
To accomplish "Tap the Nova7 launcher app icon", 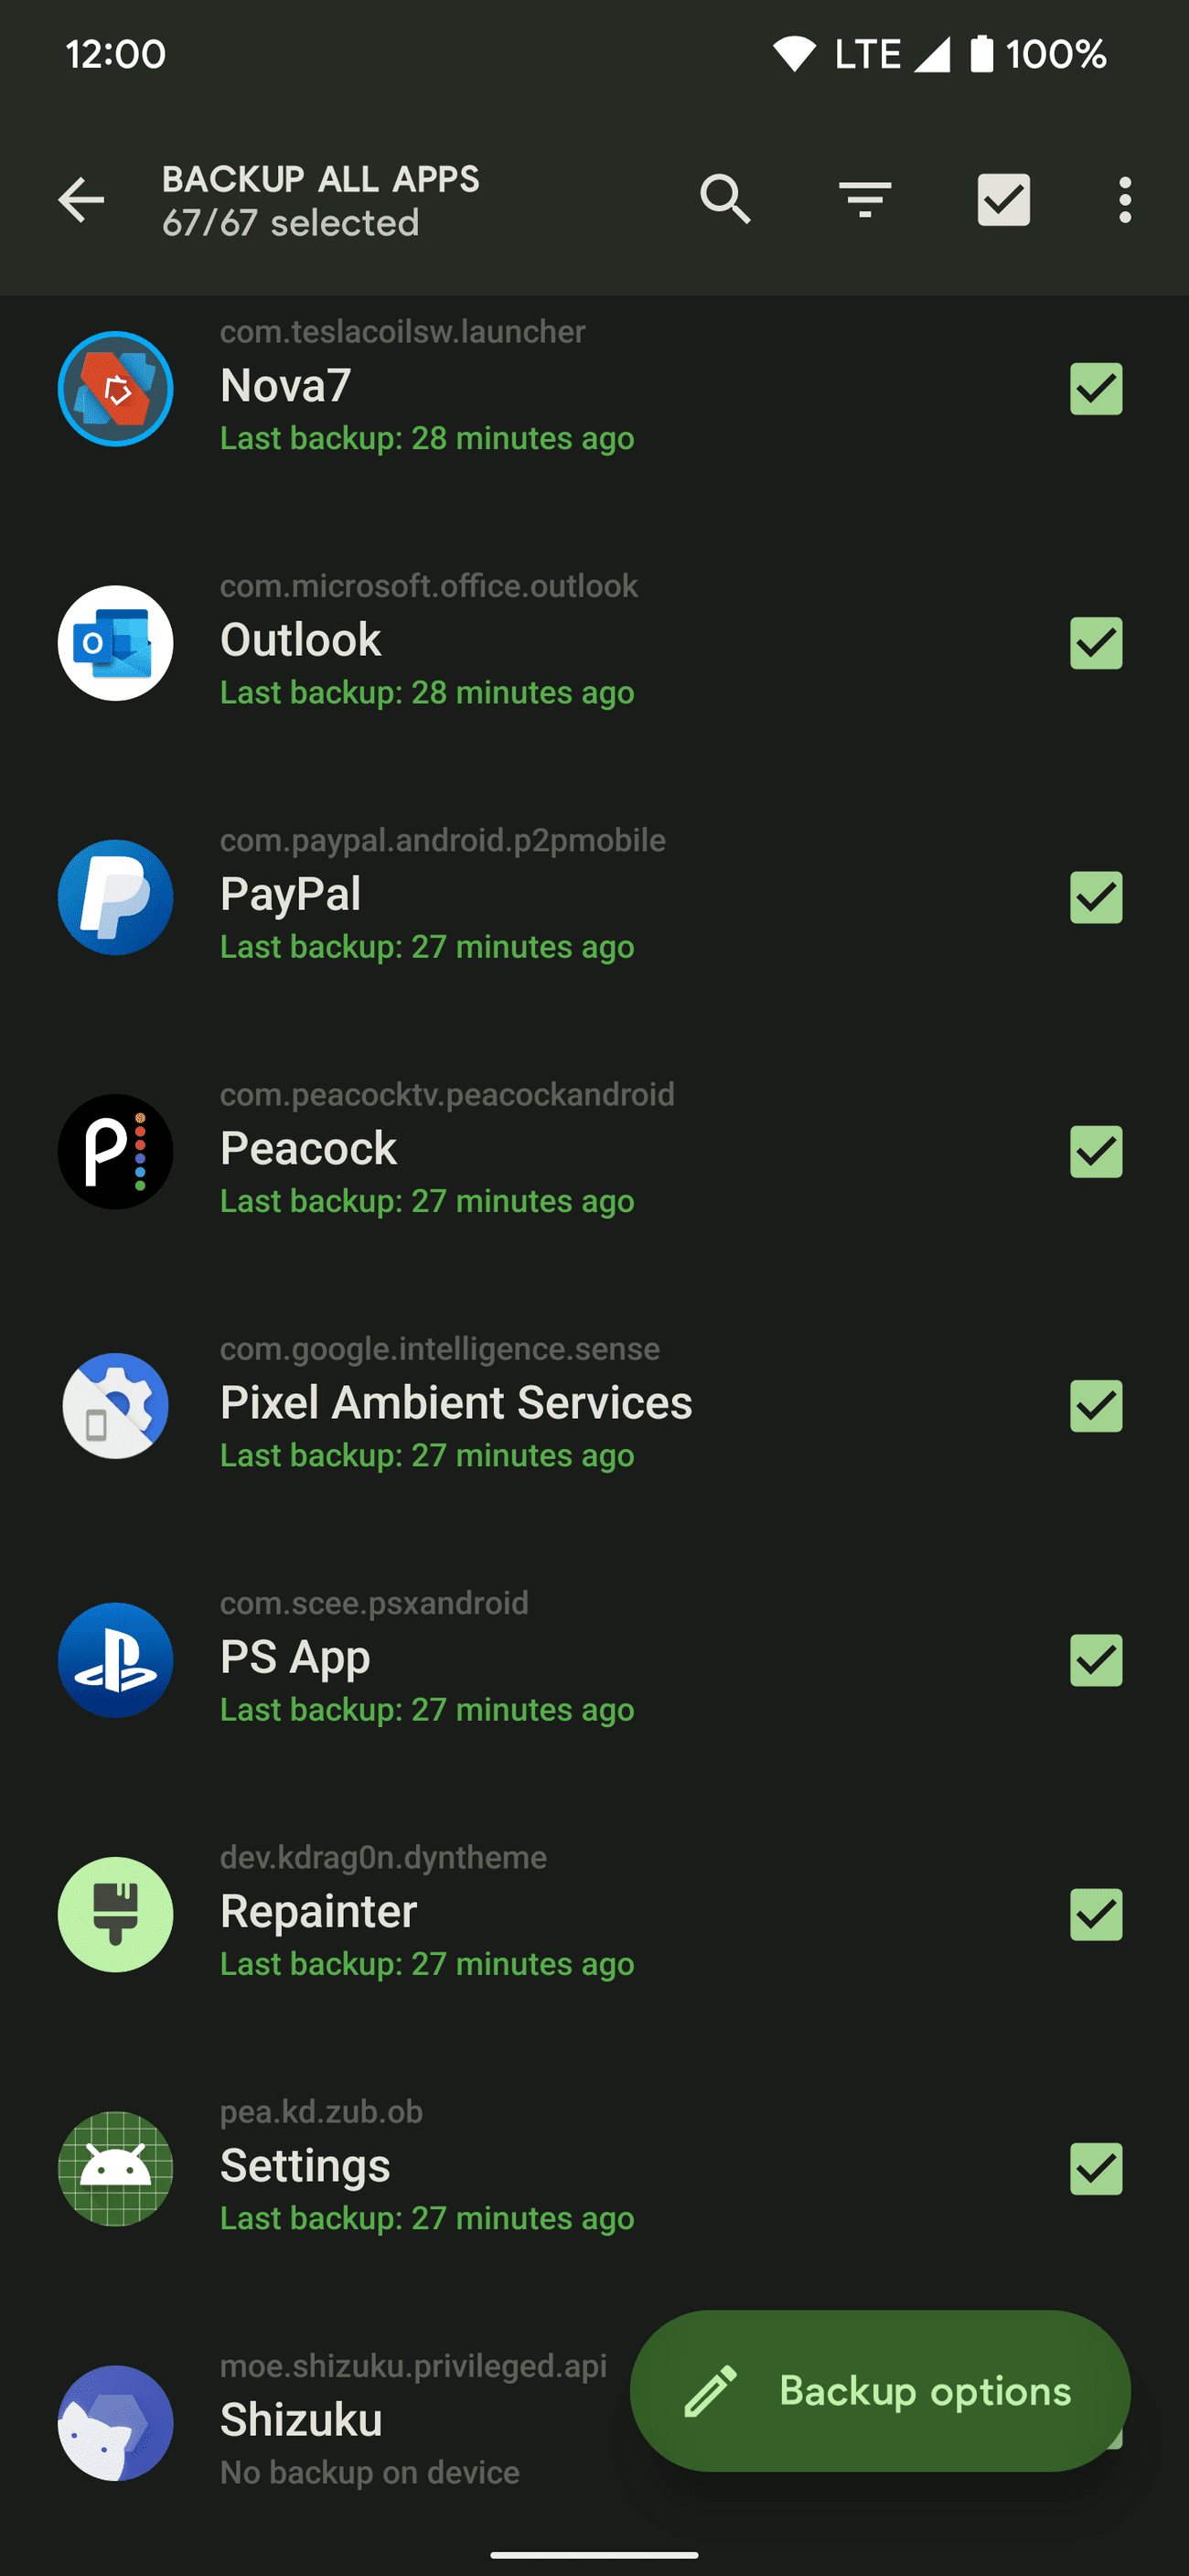I will pyautogui.click(x=116, y=389).
